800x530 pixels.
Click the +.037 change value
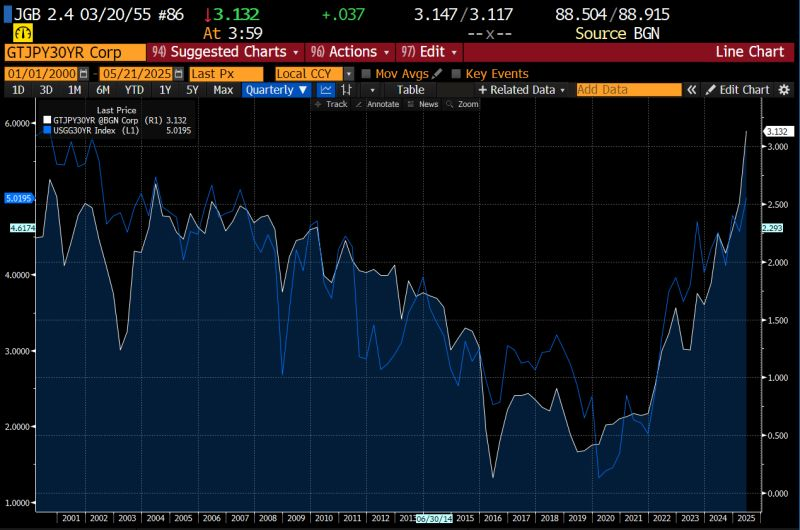(343, 14)
